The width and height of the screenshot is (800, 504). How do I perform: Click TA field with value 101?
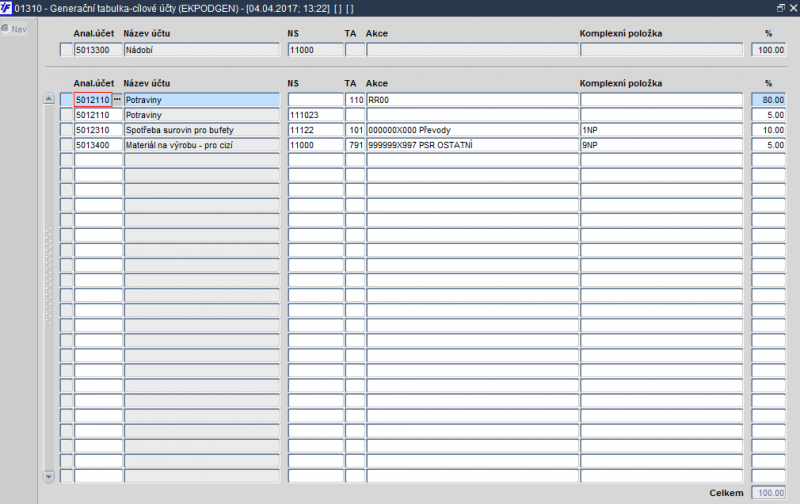click(355, 130)
